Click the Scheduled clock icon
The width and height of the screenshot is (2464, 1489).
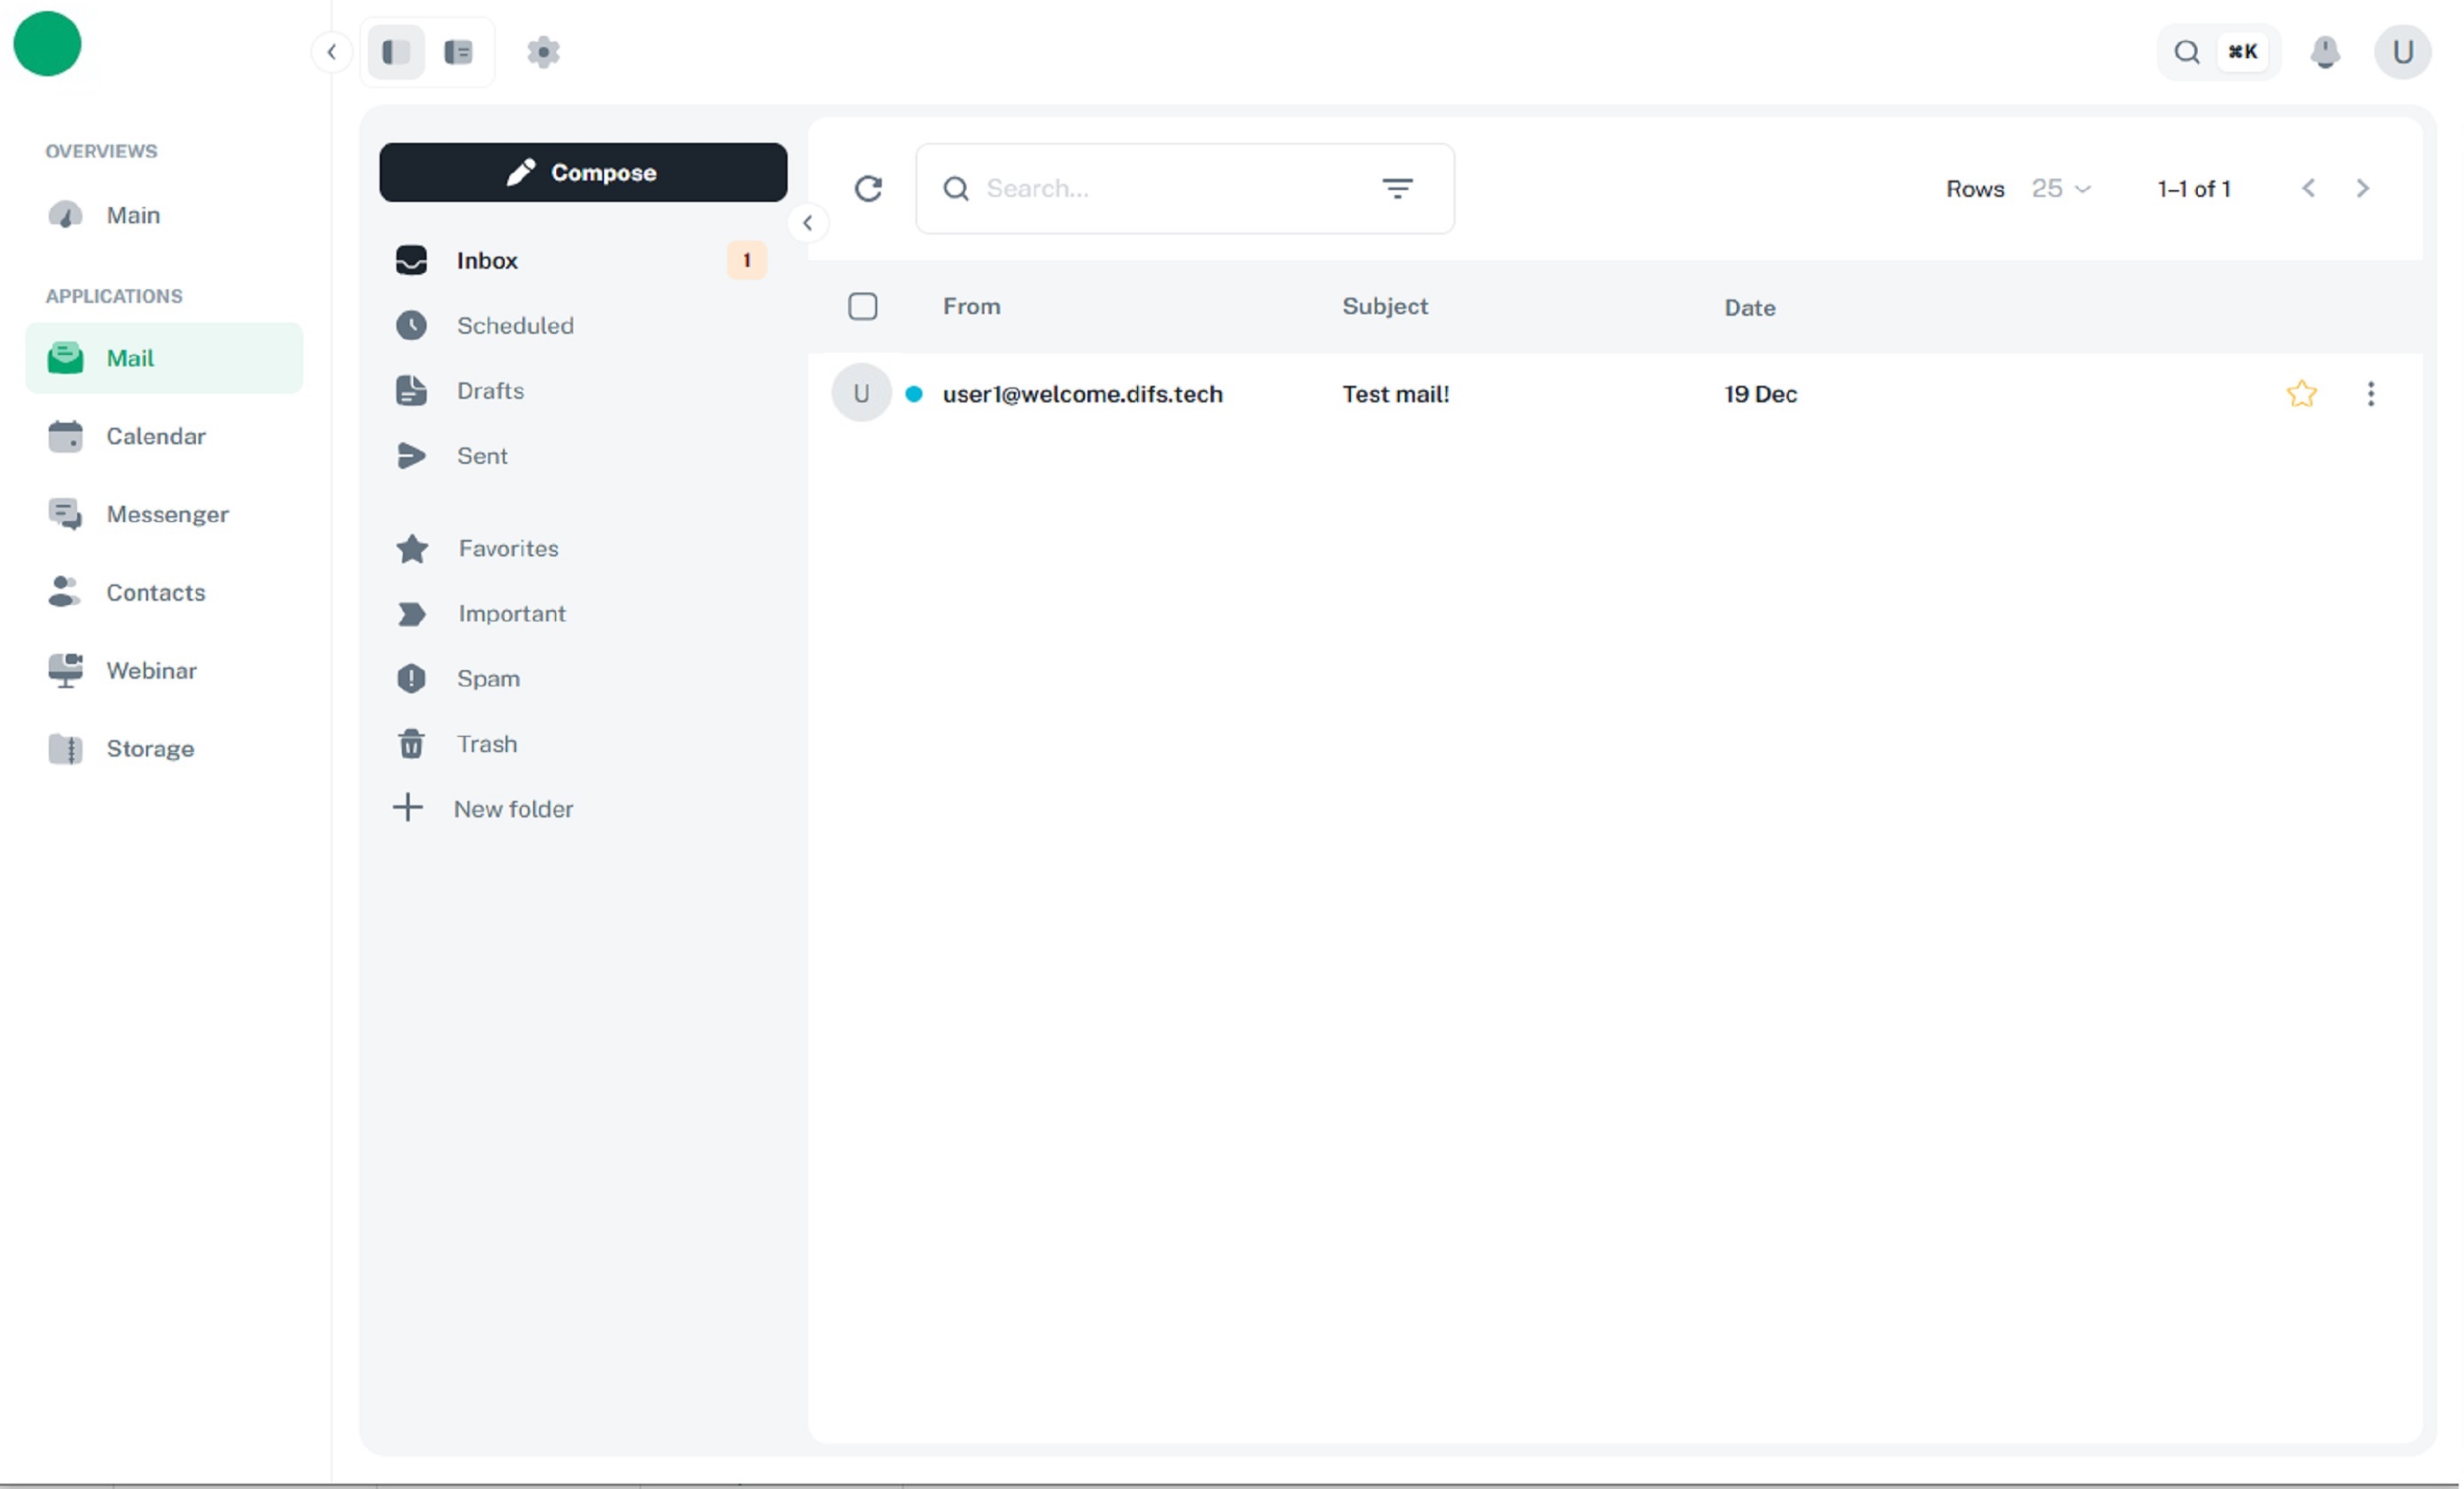pyautogui.click(x=411, y=325)
